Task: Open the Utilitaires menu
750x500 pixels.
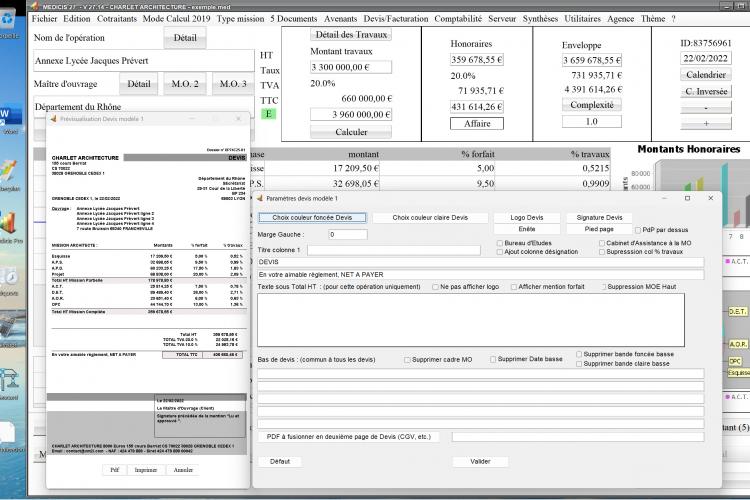Action: point(582,19)
